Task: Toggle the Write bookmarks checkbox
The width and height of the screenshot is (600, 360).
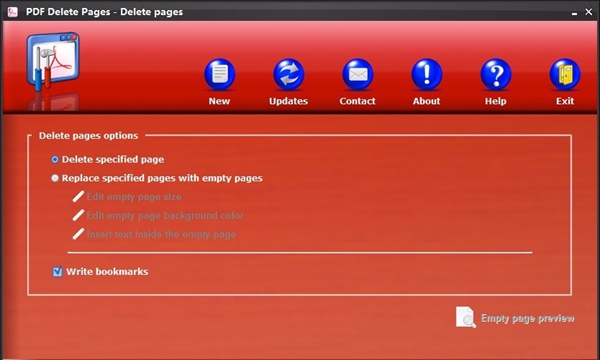Action: click(57, 272)
